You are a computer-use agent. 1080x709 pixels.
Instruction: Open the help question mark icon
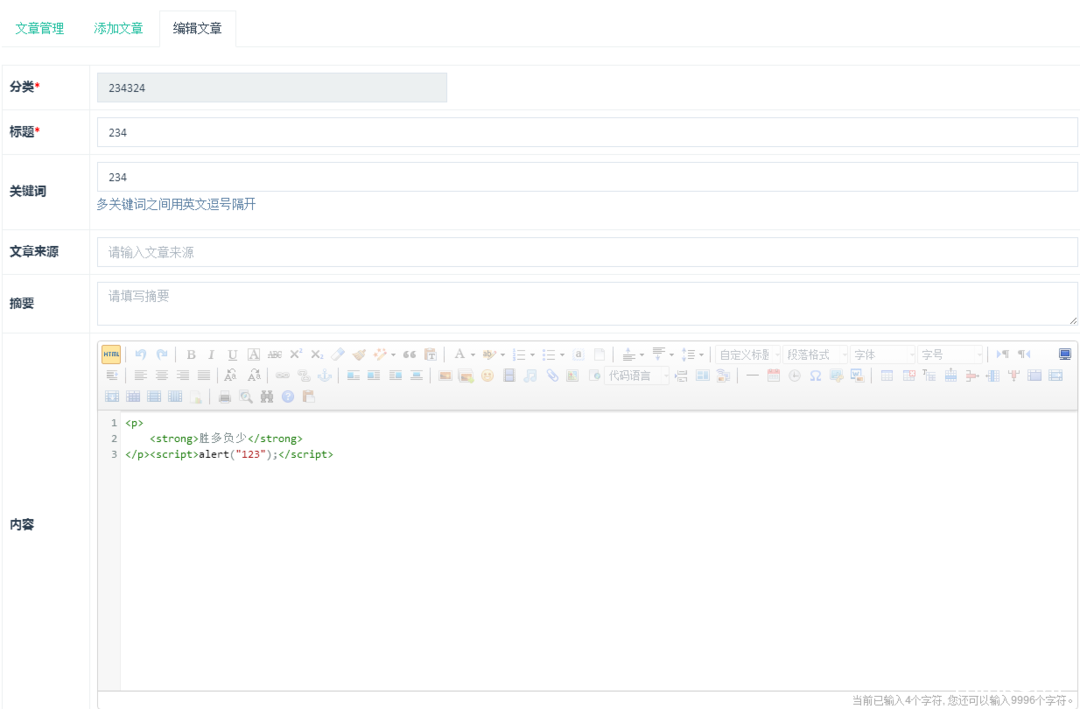[288, 396]
